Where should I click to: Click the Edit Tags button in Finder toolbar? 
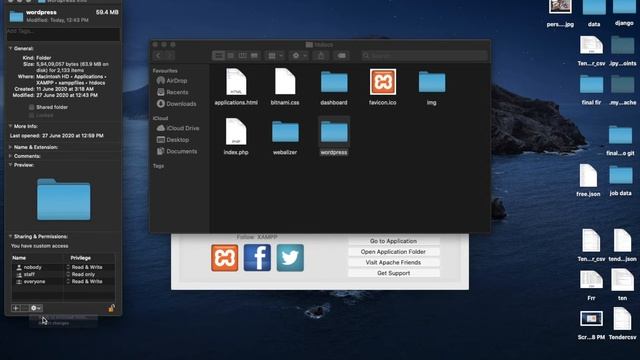(342, 56)
